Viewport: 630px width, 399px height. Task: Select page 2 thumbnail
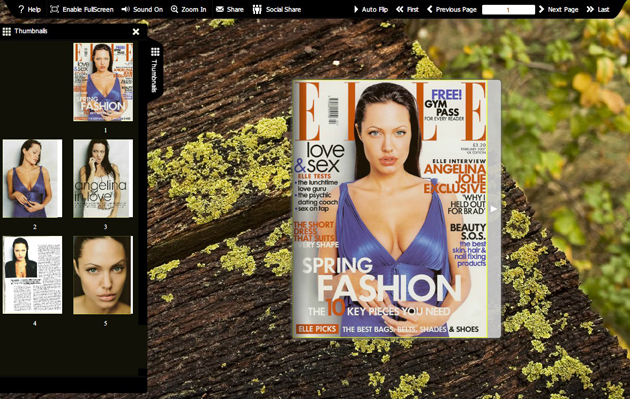(32, 178)
